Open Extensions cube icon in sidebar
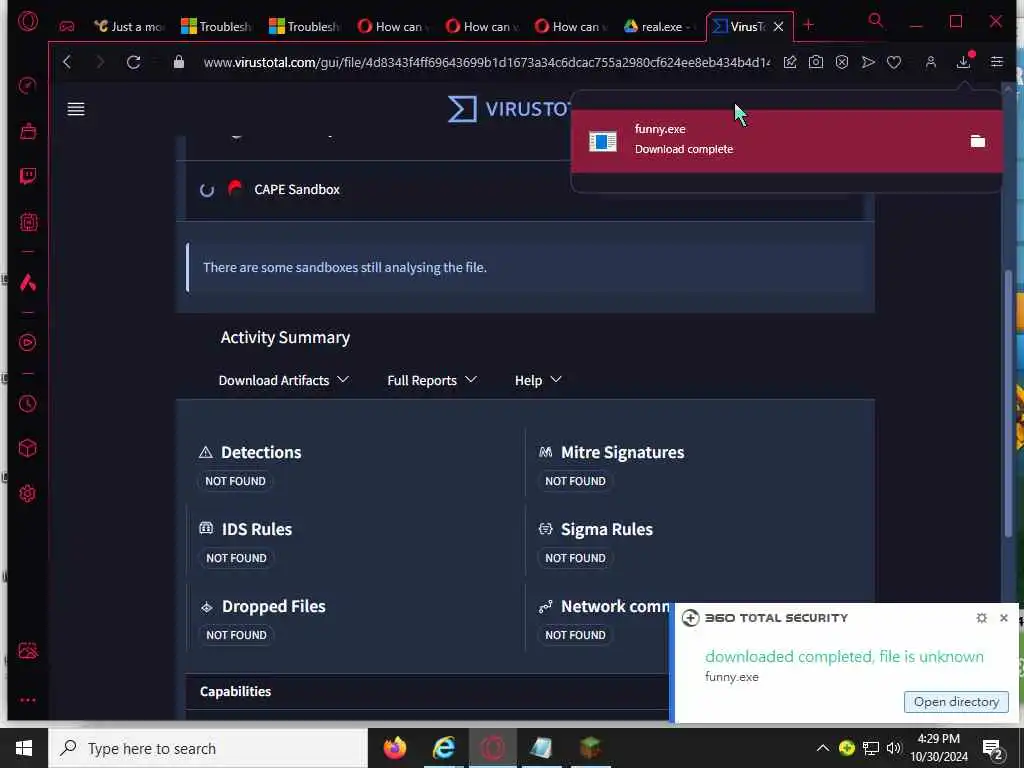 pos(27,448)
